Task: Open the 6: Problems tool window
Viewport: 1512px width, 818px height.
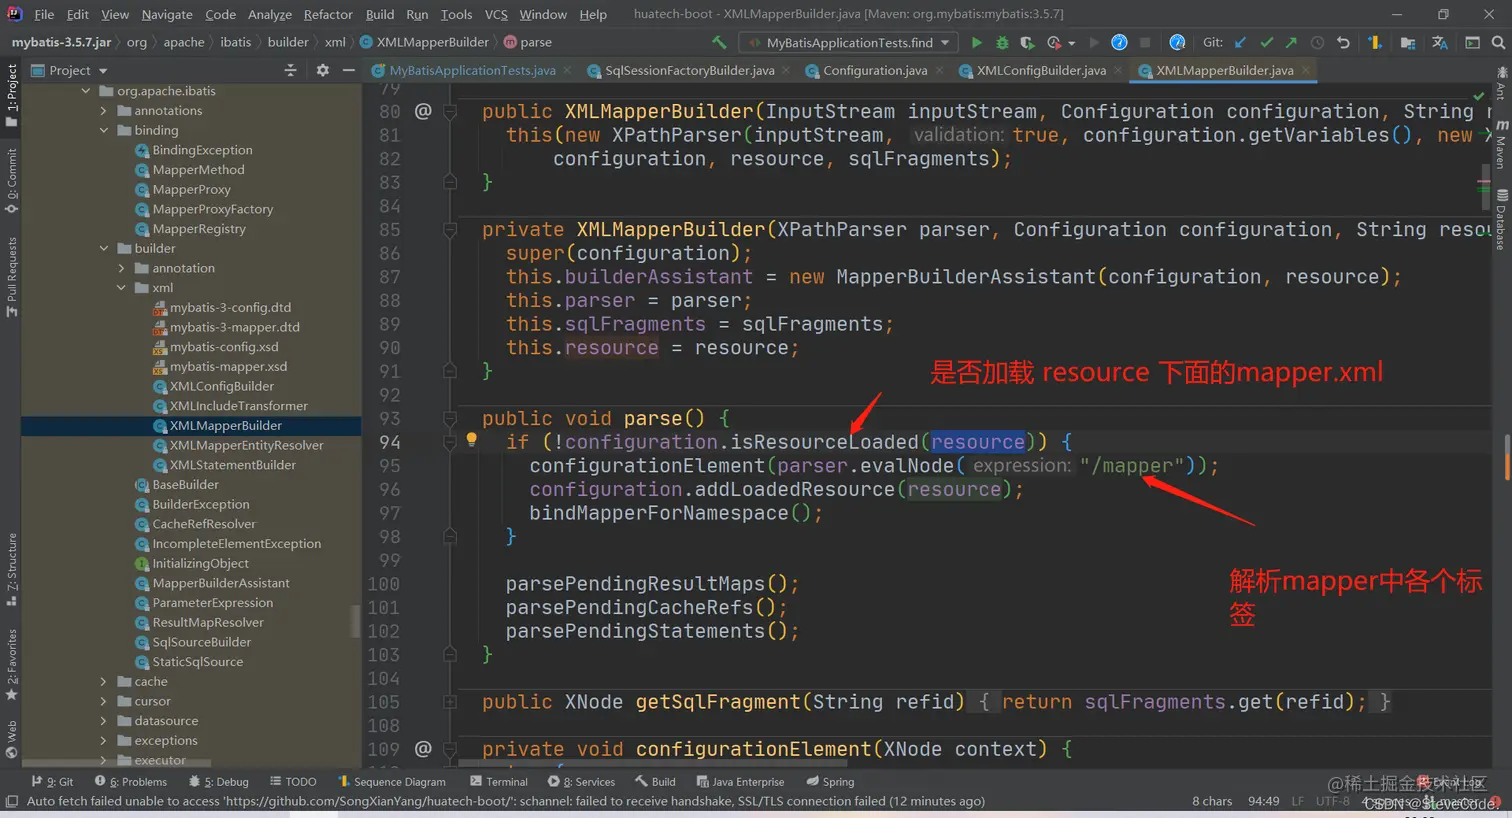Action: (130, 782)
